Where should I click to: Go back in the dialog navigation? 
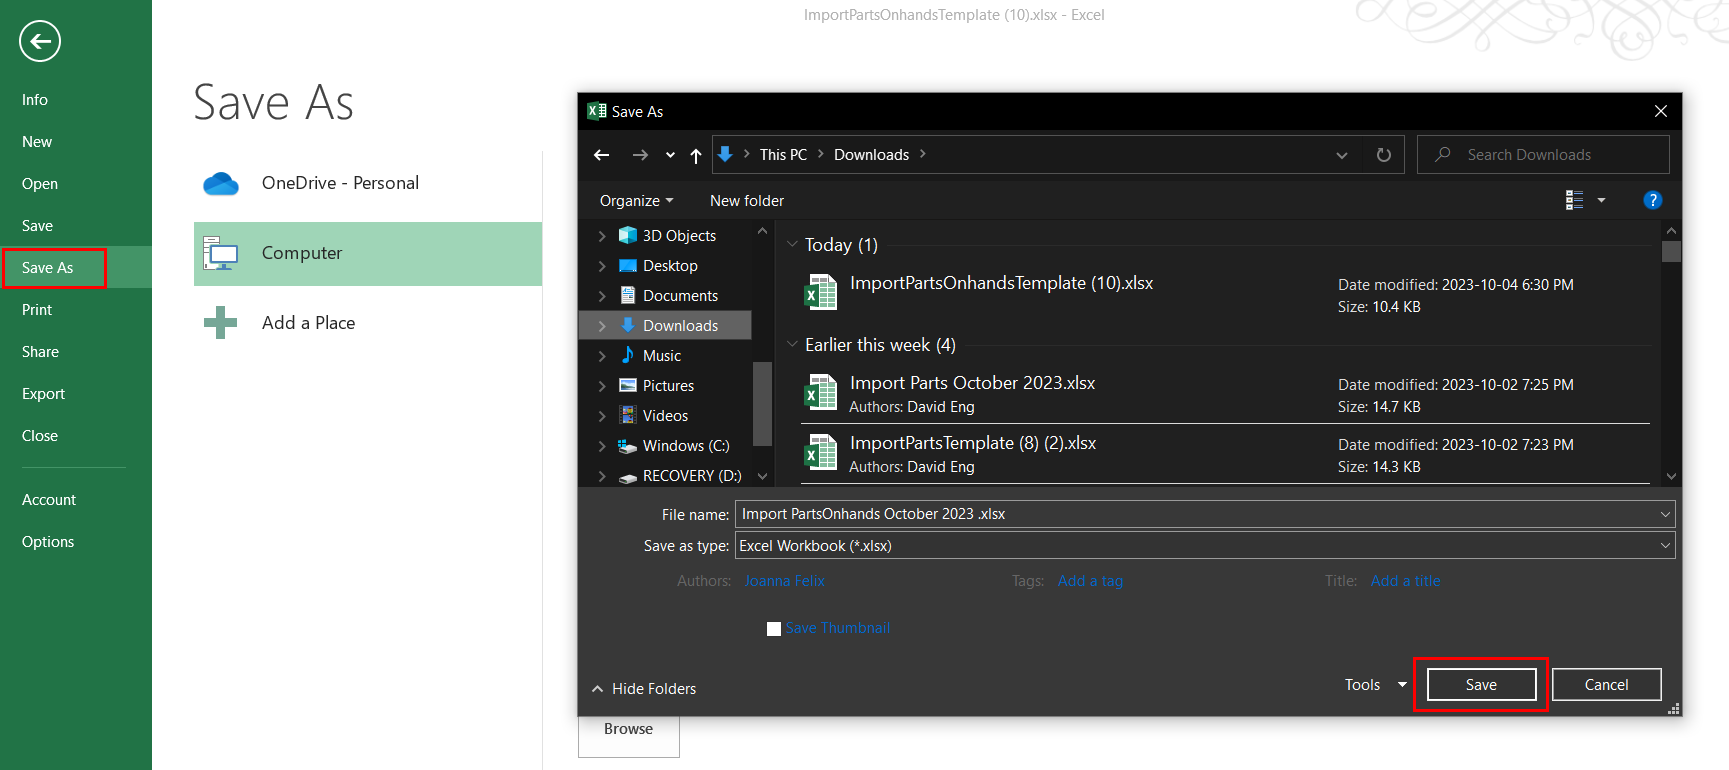coord(601,155)
